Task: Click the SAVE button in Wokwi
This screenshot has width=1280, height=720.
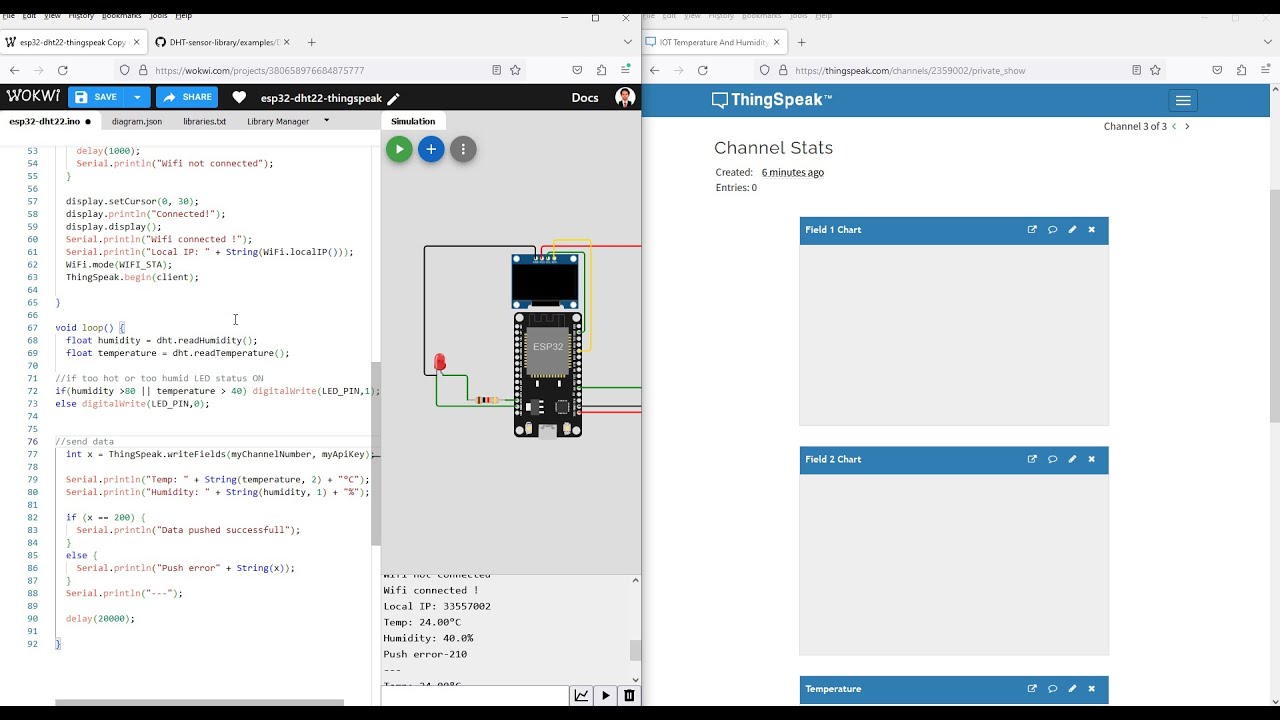Action: [x=96, y=97]
